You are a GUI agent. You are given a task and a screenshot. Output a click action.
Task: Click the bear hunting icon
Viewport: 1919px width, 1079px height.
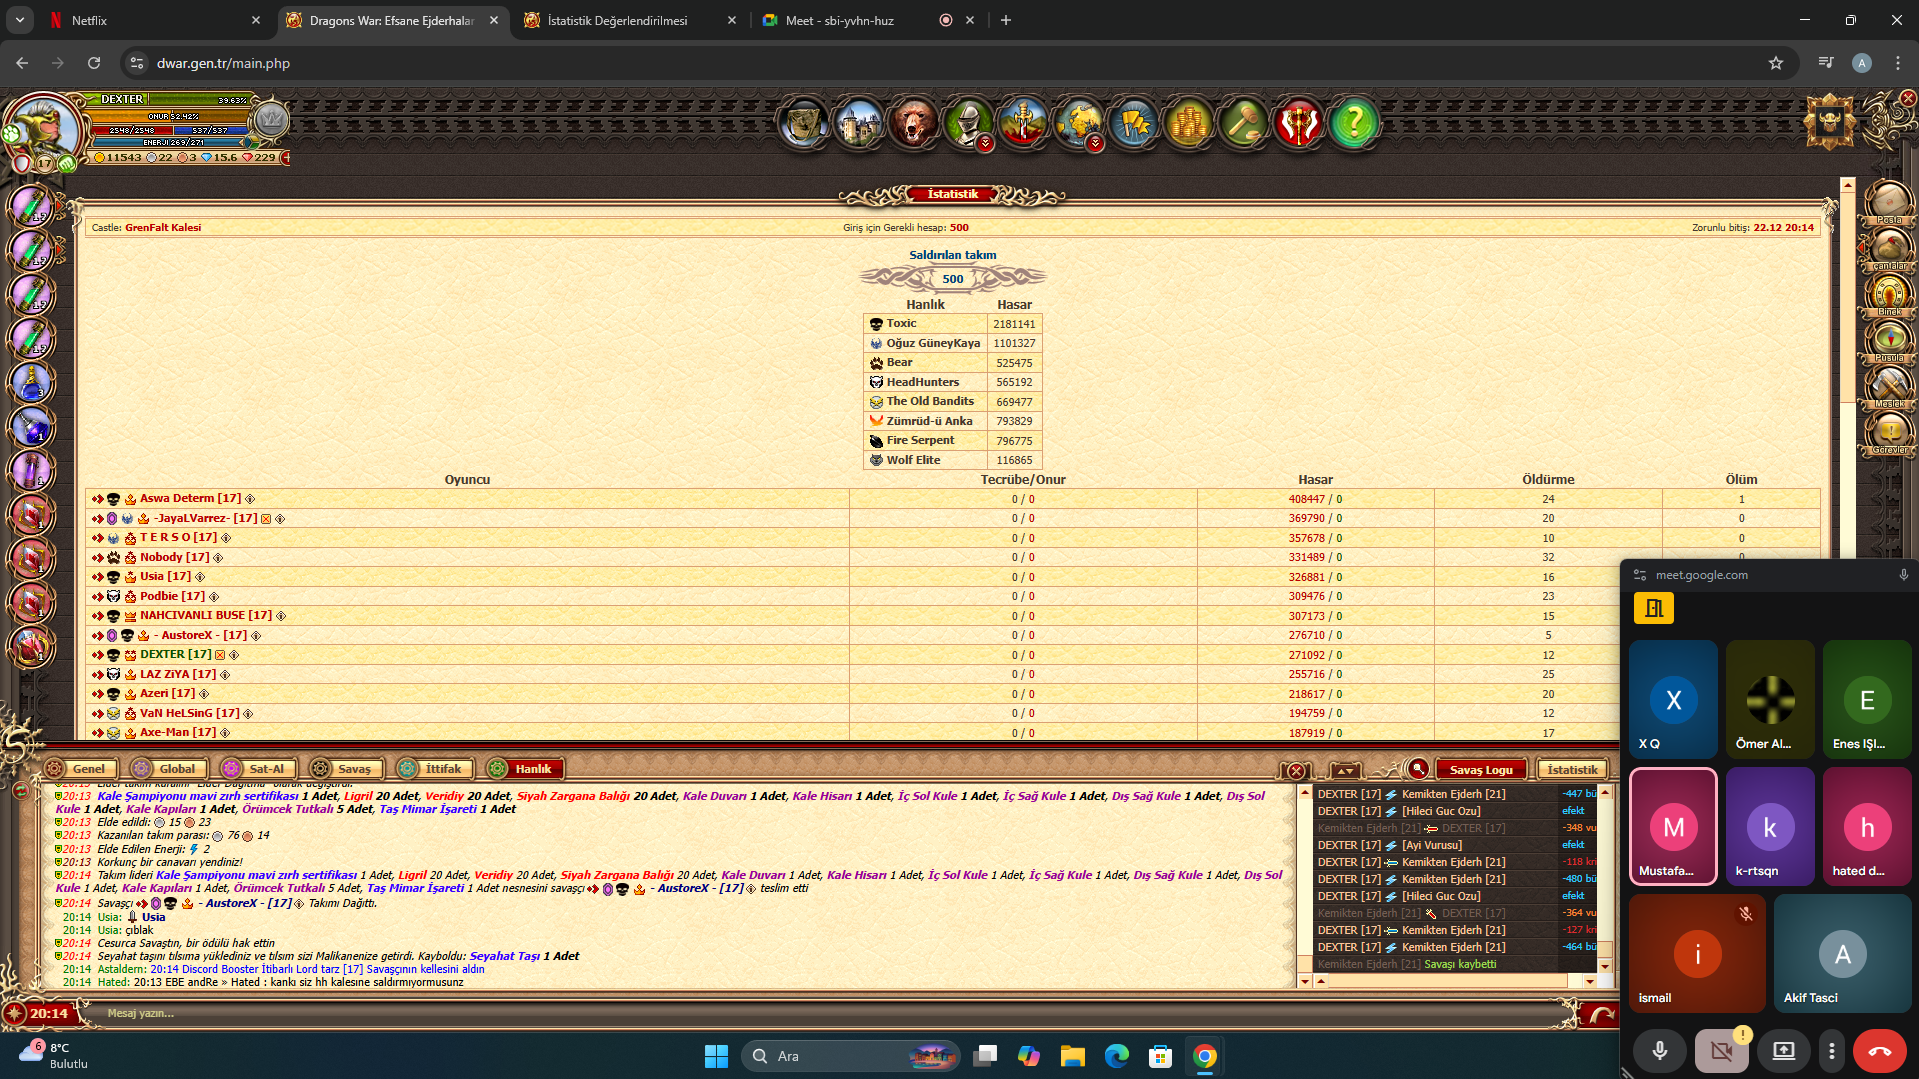click(x=913, y=124)
